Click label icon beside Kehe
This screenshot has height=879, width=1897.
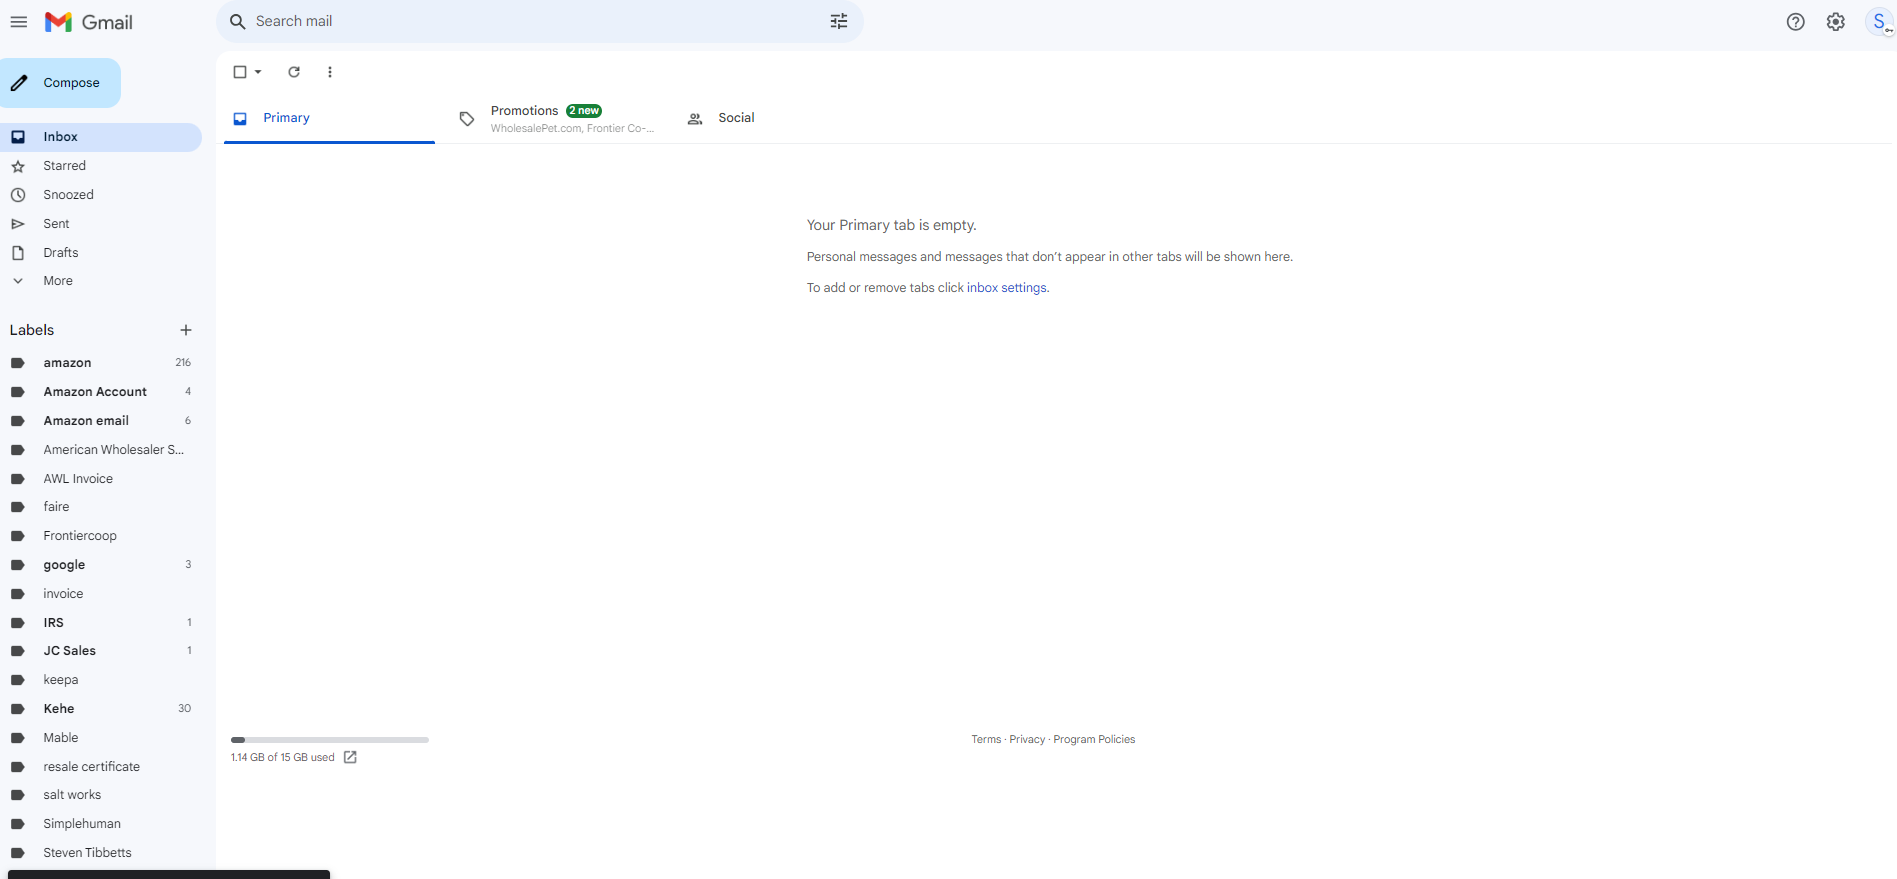pos(18,709)
